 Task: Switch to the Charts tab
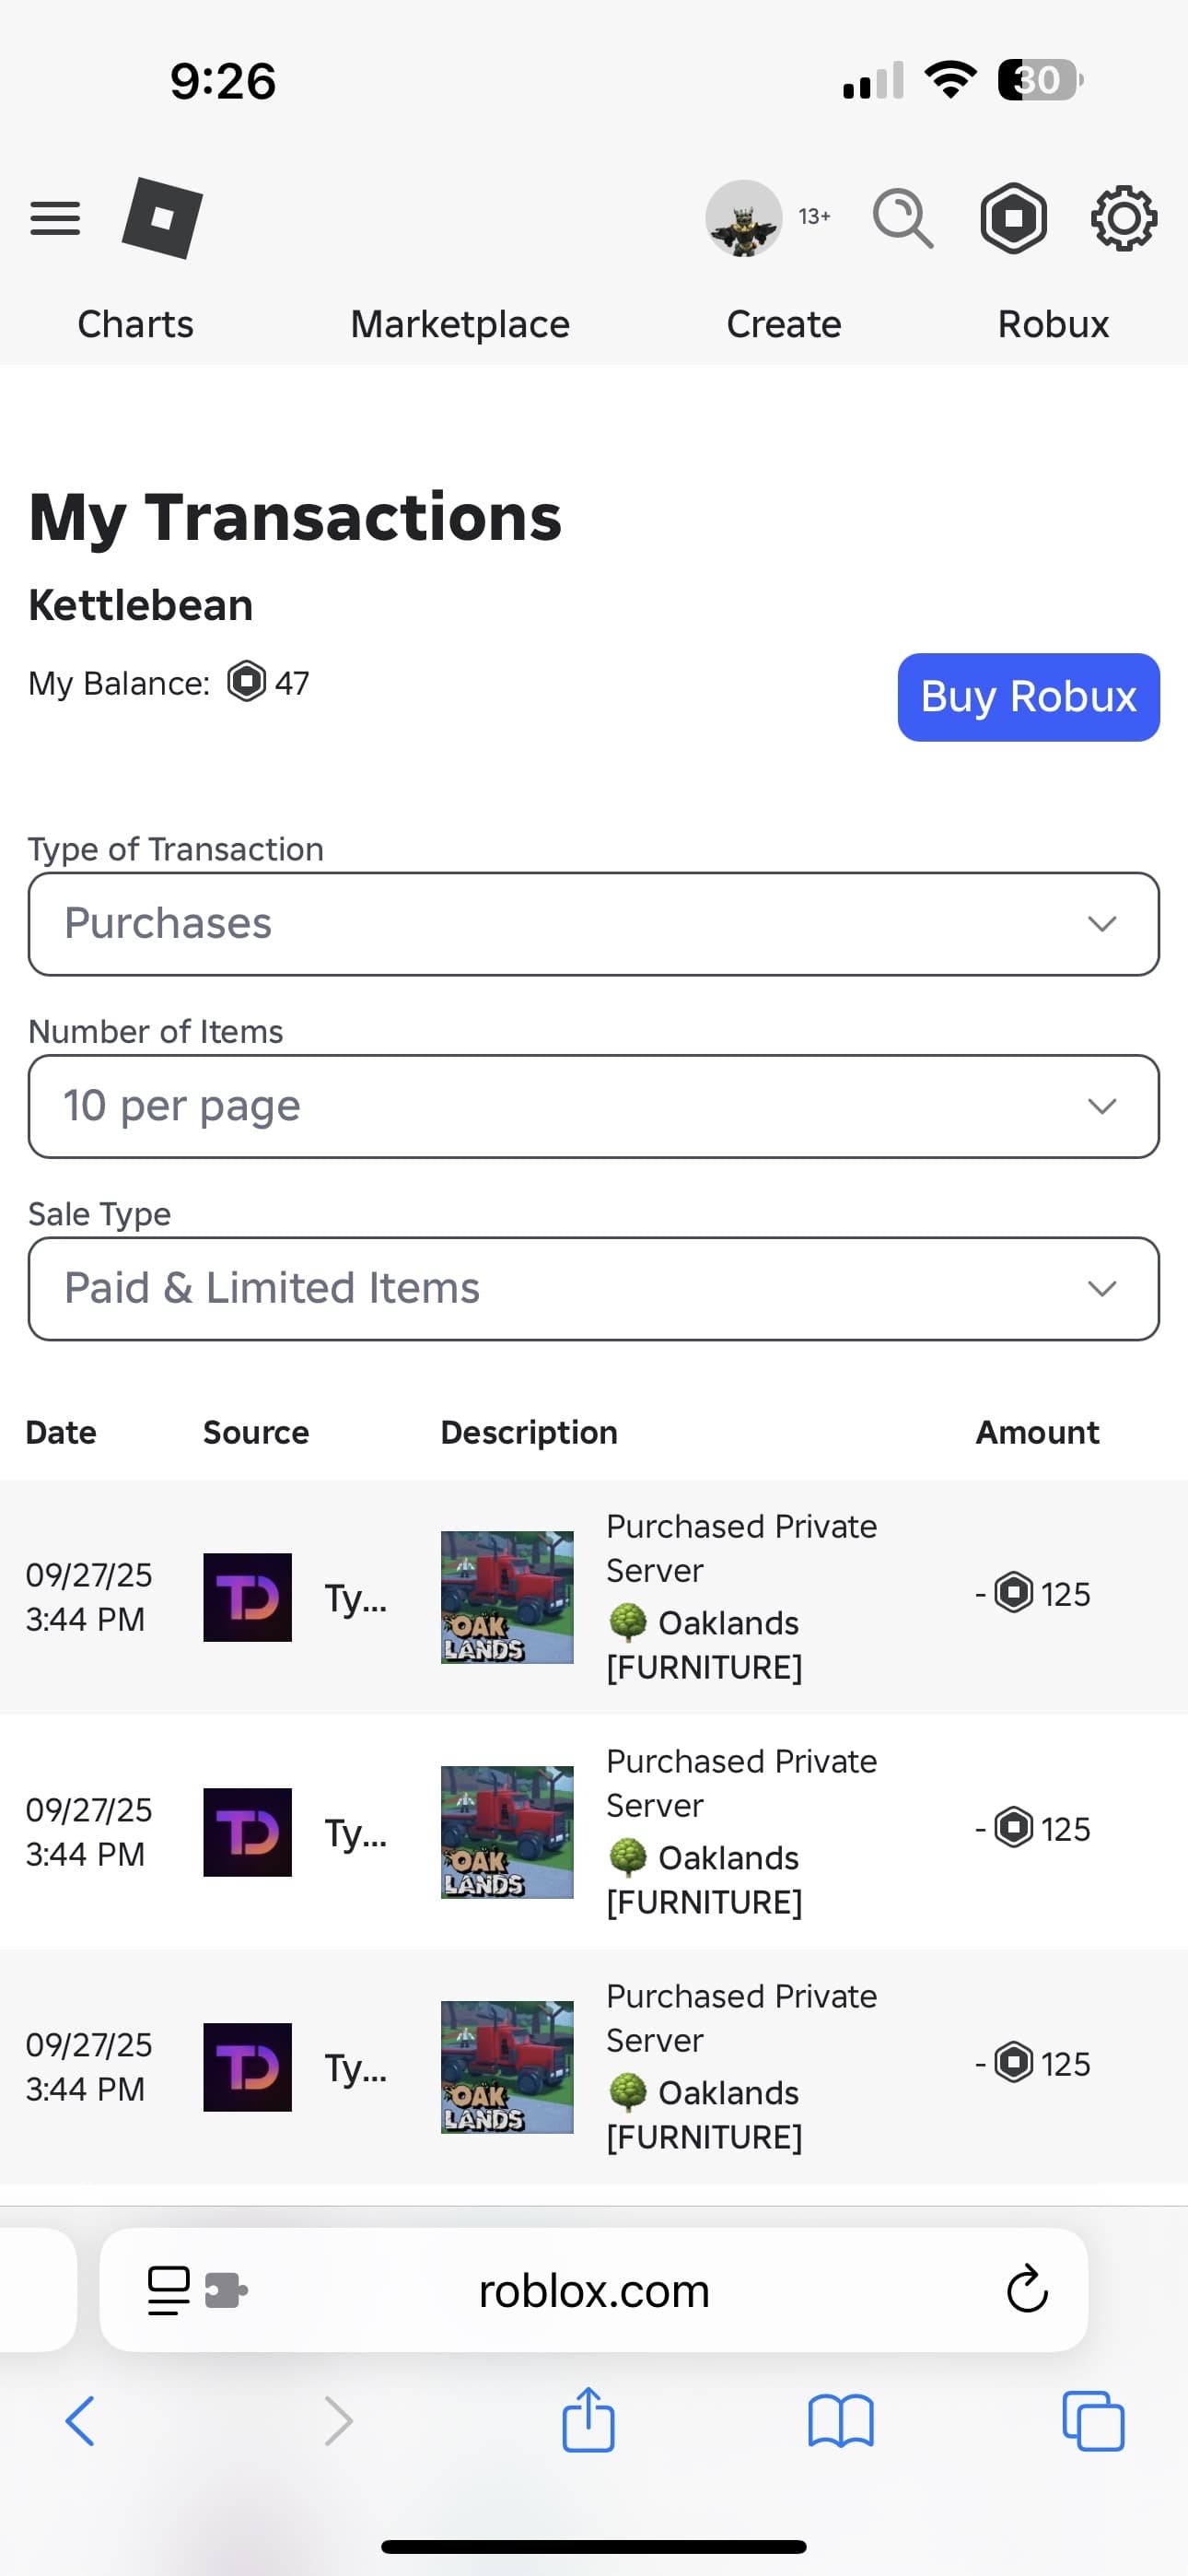(135, 324)
